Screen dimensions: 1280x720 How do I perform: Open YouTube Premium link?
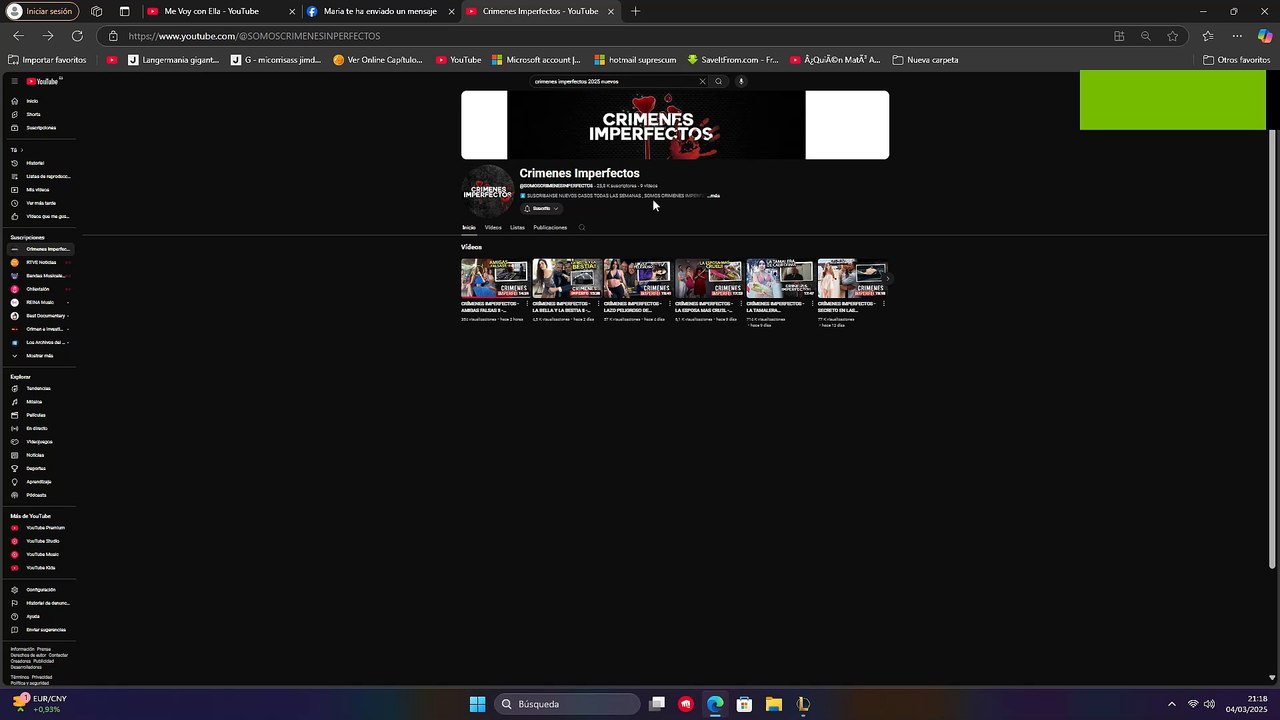tap(45, 528)
